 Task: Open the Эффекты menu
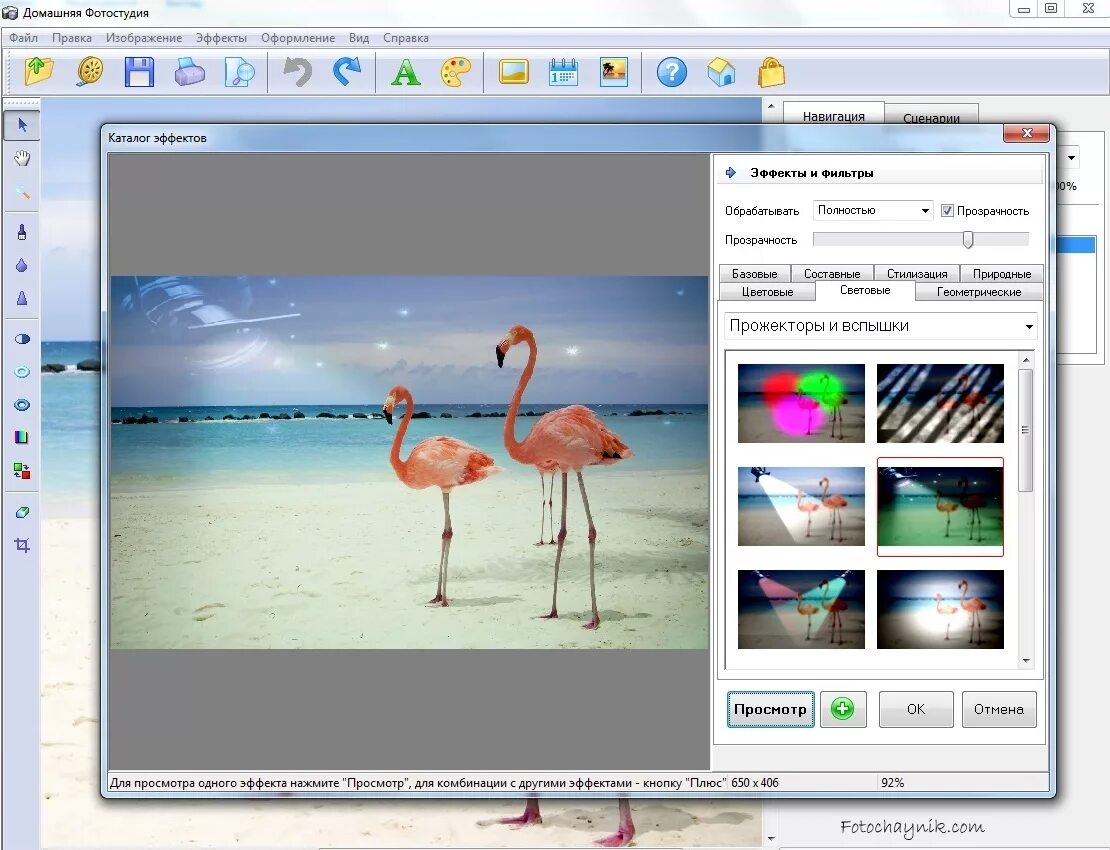221,38
